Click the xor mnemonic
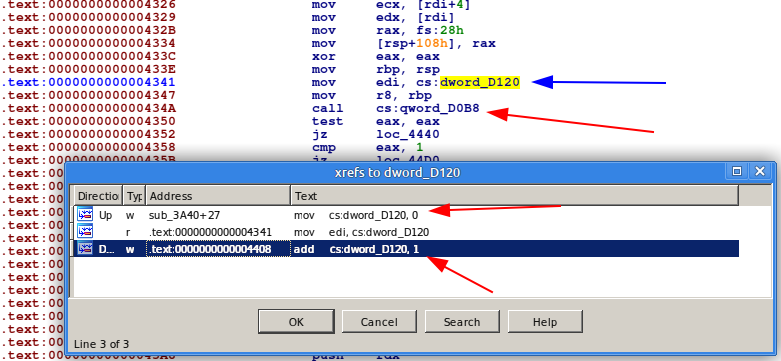 pos(324,56)
